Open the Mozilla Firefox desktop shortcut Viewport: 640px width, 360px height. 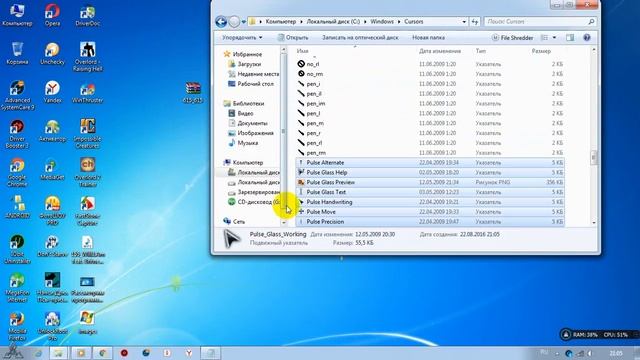(17, 327)
